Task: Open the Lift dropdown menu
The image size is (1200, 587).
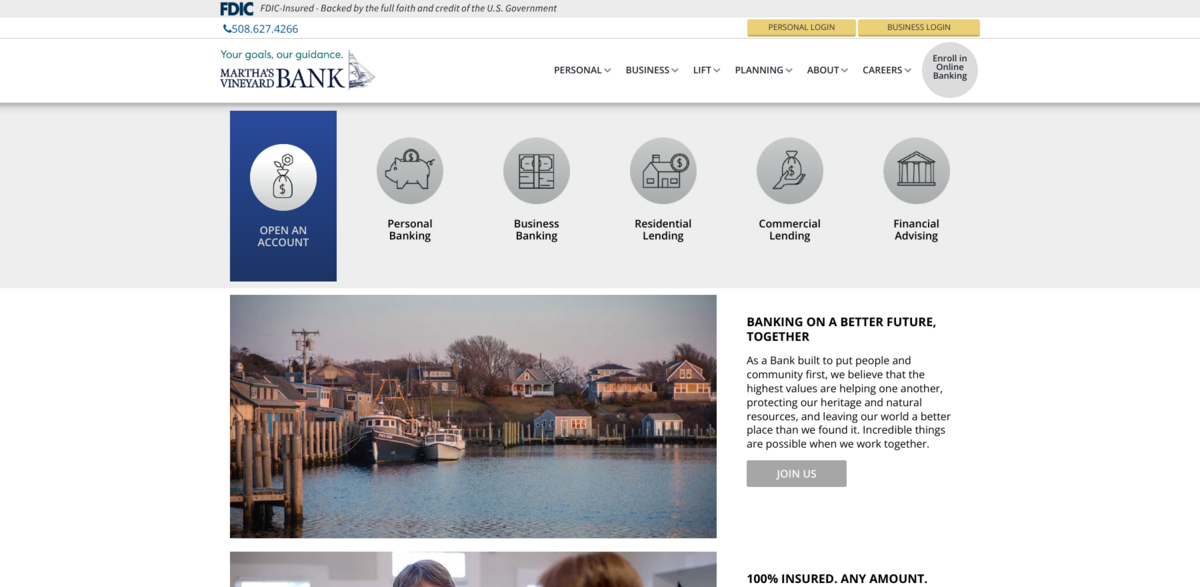Action: click(x=706, y=71)
